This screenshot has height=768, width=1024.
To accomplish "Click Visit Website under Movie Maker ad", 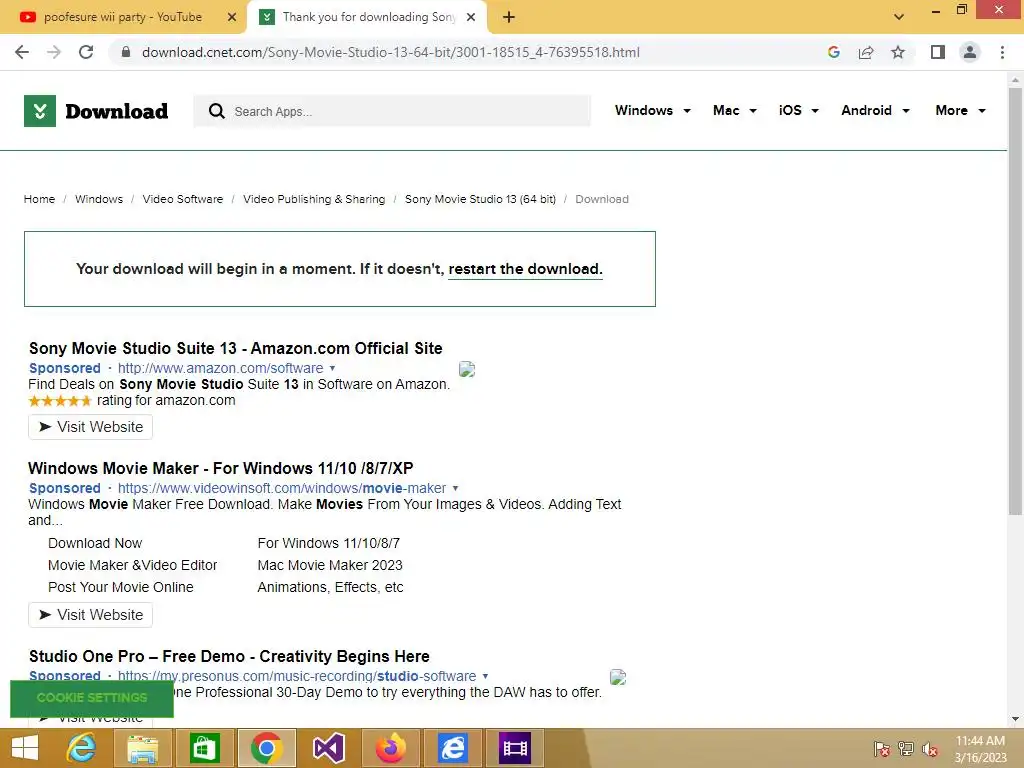I will (91, 615).
